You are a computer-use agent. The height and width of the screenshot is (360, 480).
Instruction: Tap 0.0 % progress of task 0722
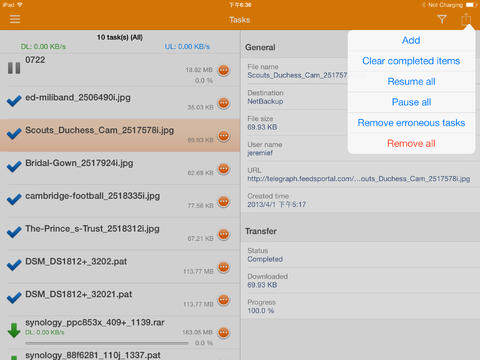click(204, 81)
